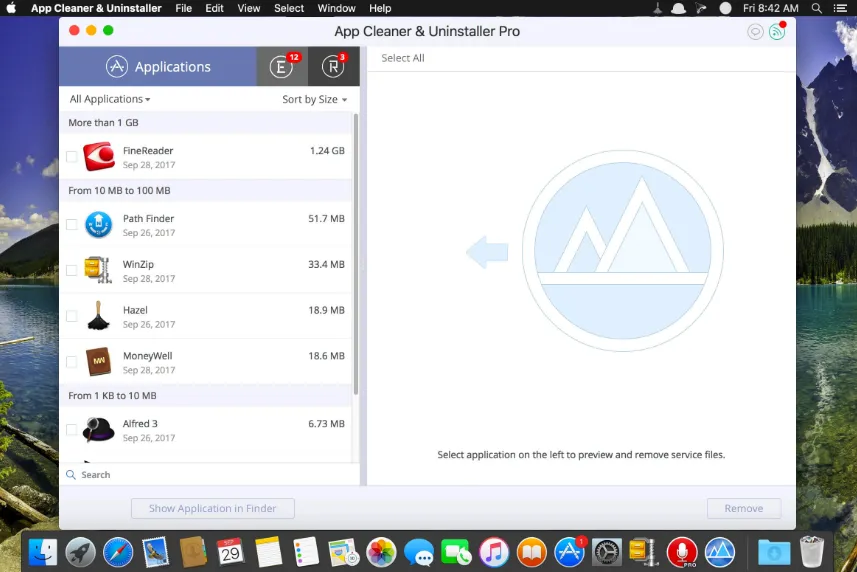Click the More than 1 GB group header
857x572 pixels.
pos(206,123)
